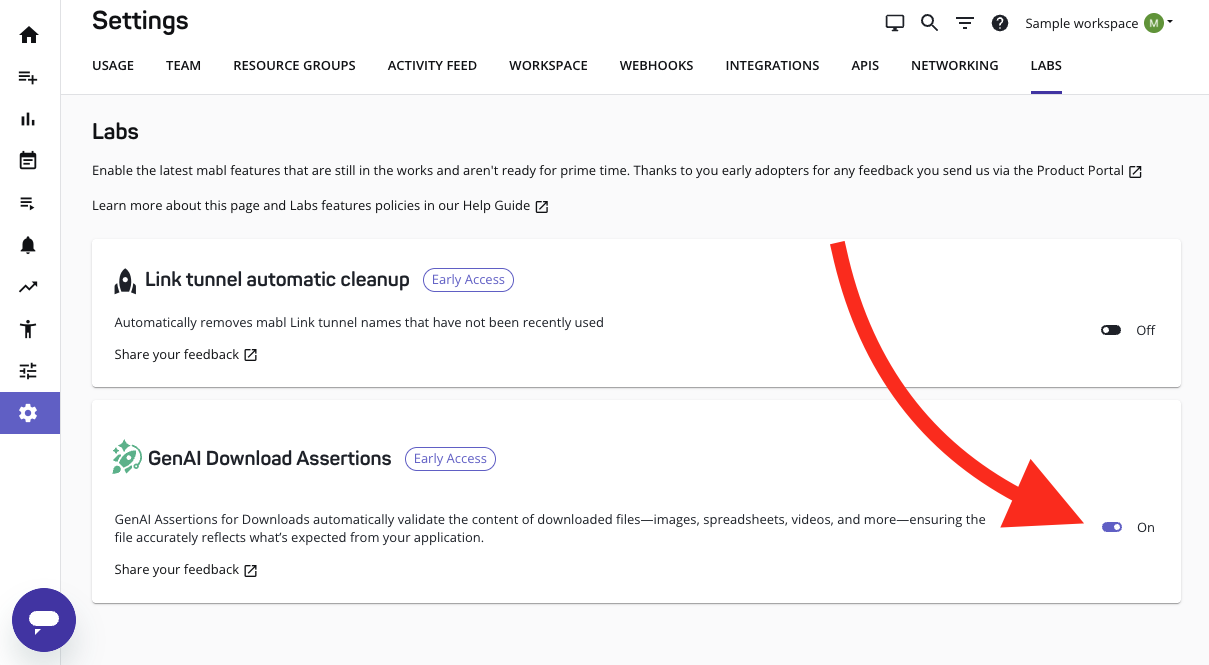Open the help question-mark icon
The height and width of the screenshot is (665, 1209).
pyautogui.click(x=1000, y=22)
